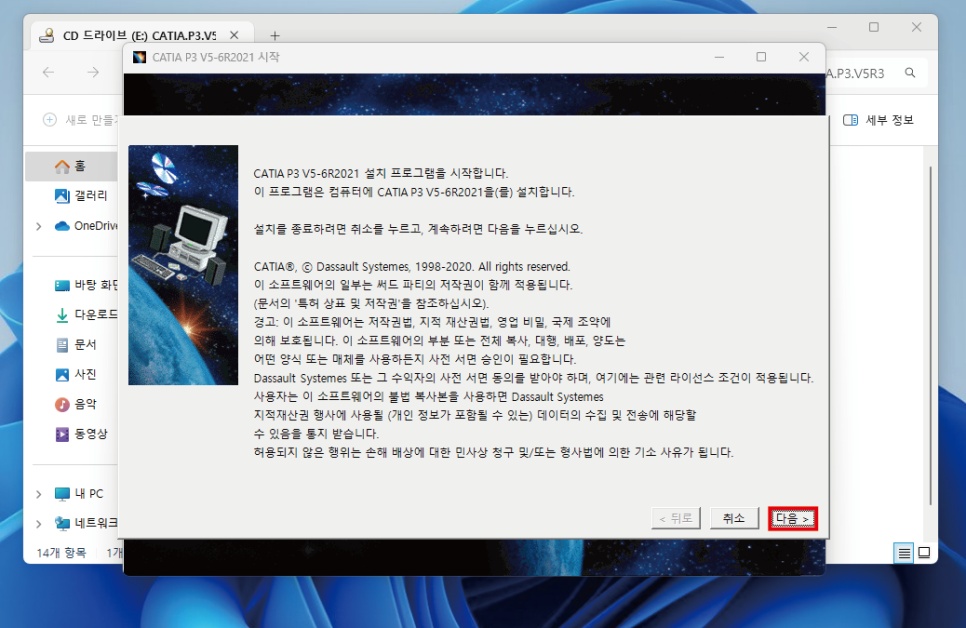
Task: Switch Explorer to large thumbnails view
Action: [x=924, y=553]
